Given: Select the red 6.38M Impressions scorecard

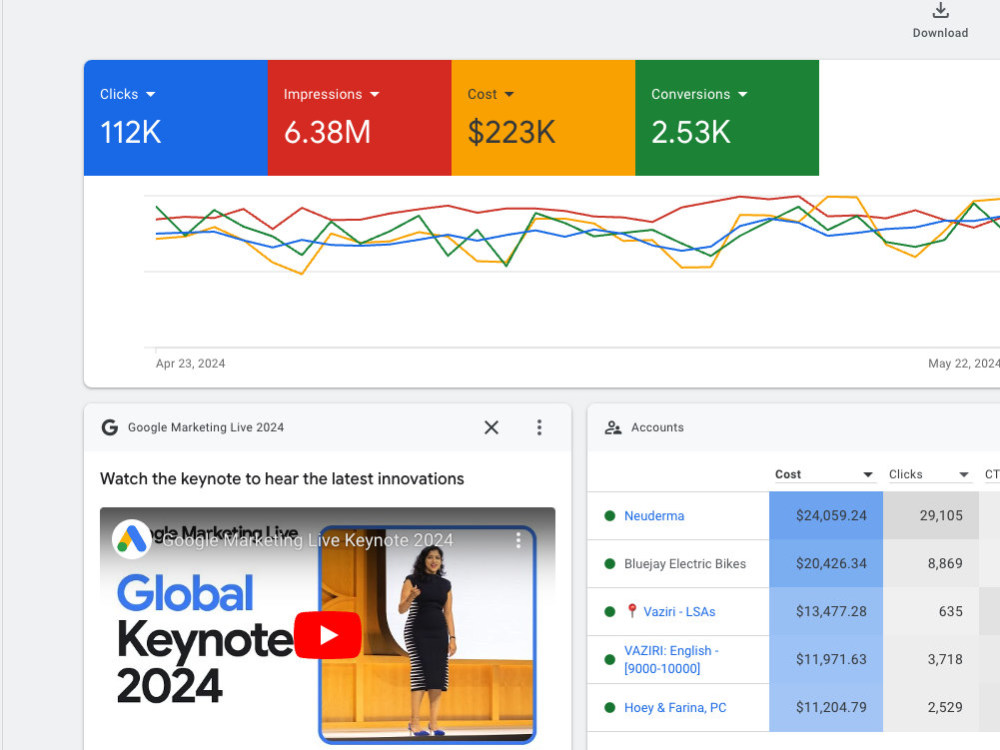Looking at the screenshot, I should (360, 118).
